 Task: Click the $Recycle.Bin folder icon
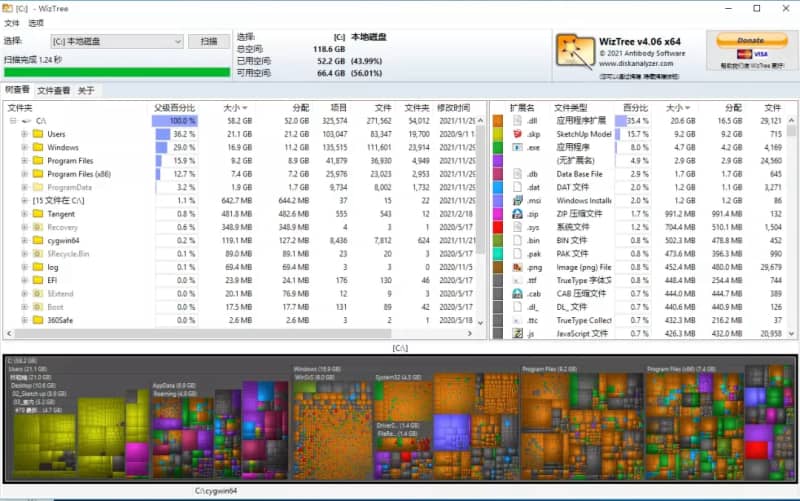tap(38, 254)
